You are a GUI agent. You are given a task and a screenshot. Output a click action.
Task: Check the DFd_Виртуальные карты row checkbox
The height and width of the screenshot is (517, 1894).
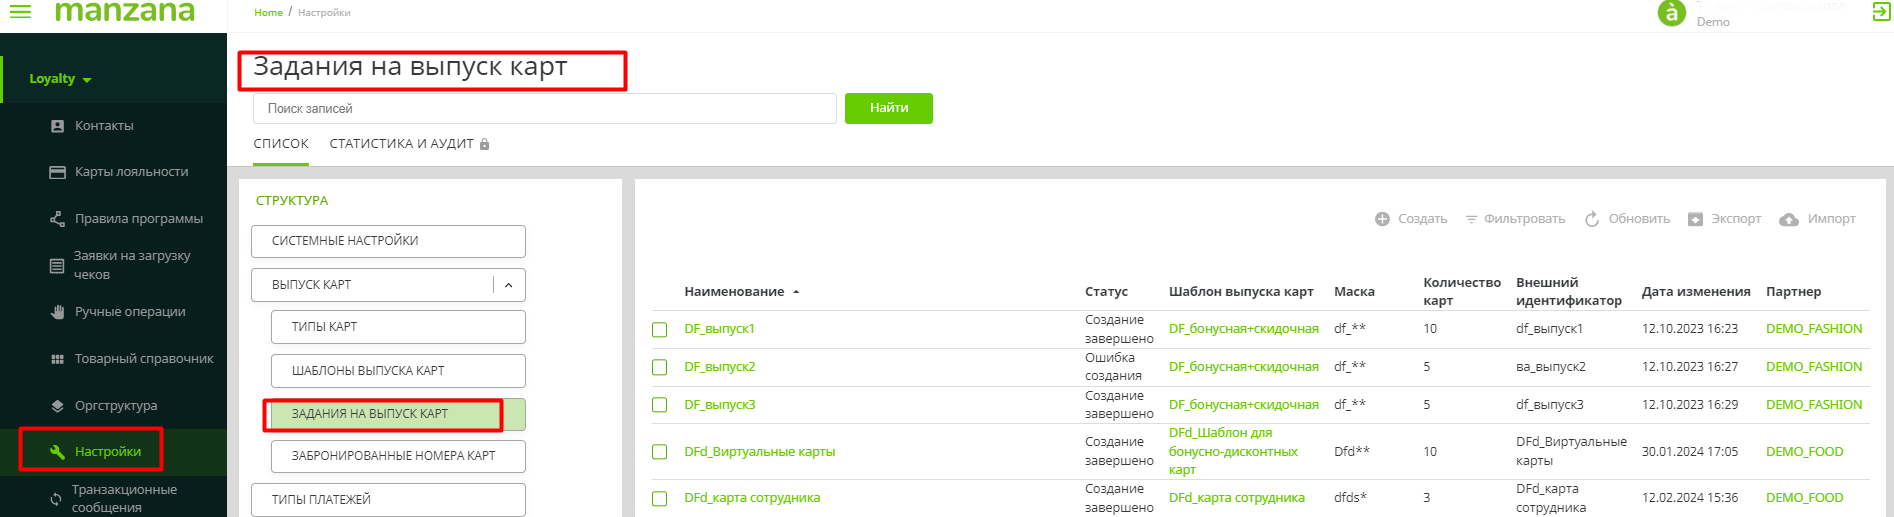(660, 452)
